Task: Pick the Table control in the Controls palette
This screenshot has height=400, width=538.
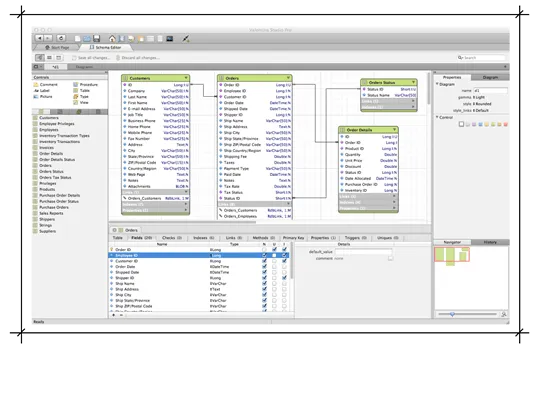Action: pyautogui.click(x=81, y=91)
